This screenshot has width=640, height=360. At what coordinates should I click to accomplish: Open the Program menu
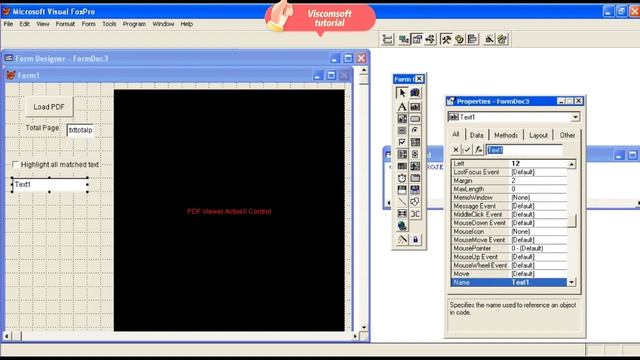coord(134,24)
